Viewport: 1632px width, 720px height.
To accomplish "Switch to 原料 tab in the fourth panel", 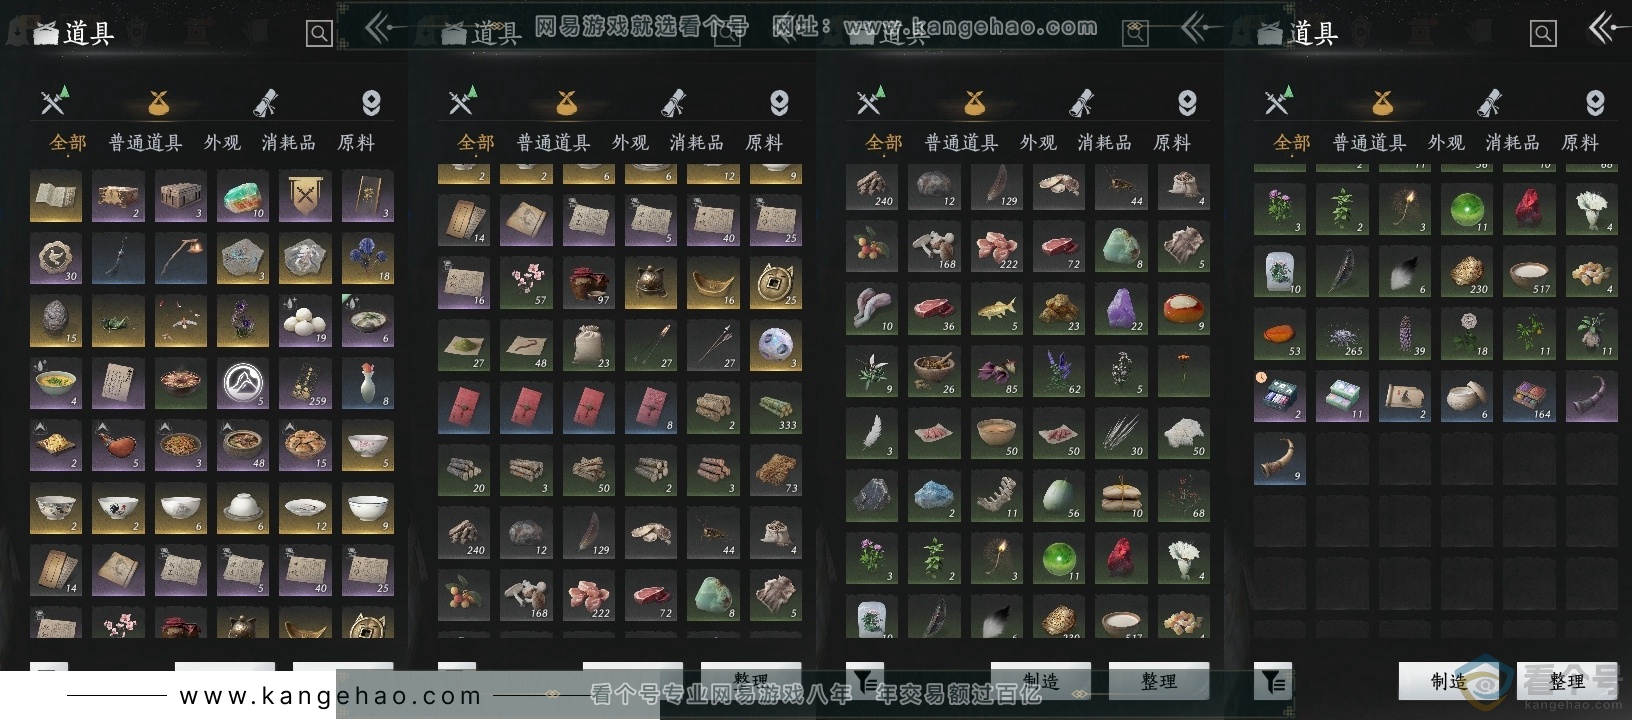I will point(1580,143).
